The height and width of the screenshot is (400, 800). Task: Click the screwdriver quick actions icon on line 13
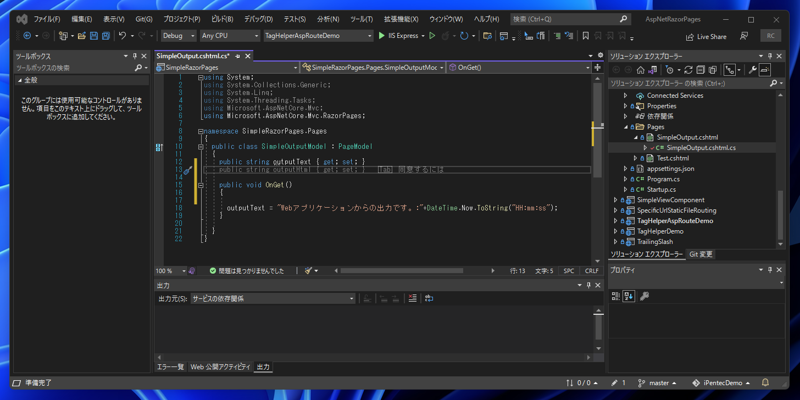pos(187,170)
